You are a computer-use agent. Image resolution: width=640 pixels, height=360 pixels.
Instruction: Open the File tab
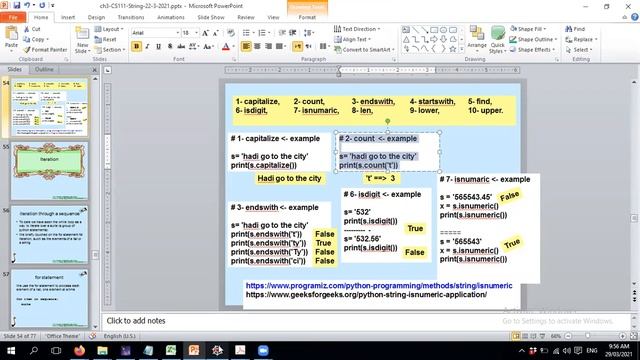13,17
